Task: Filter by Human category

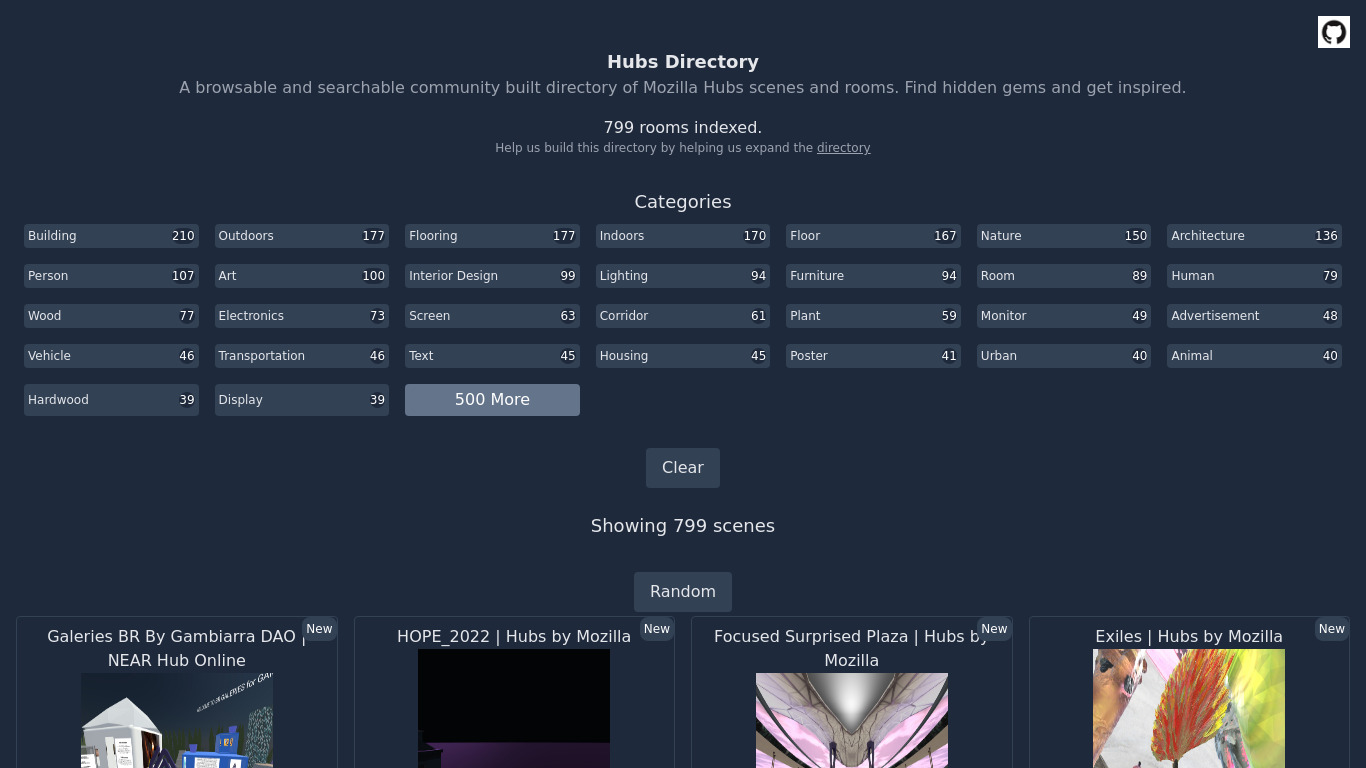Action: point(1254,276)
